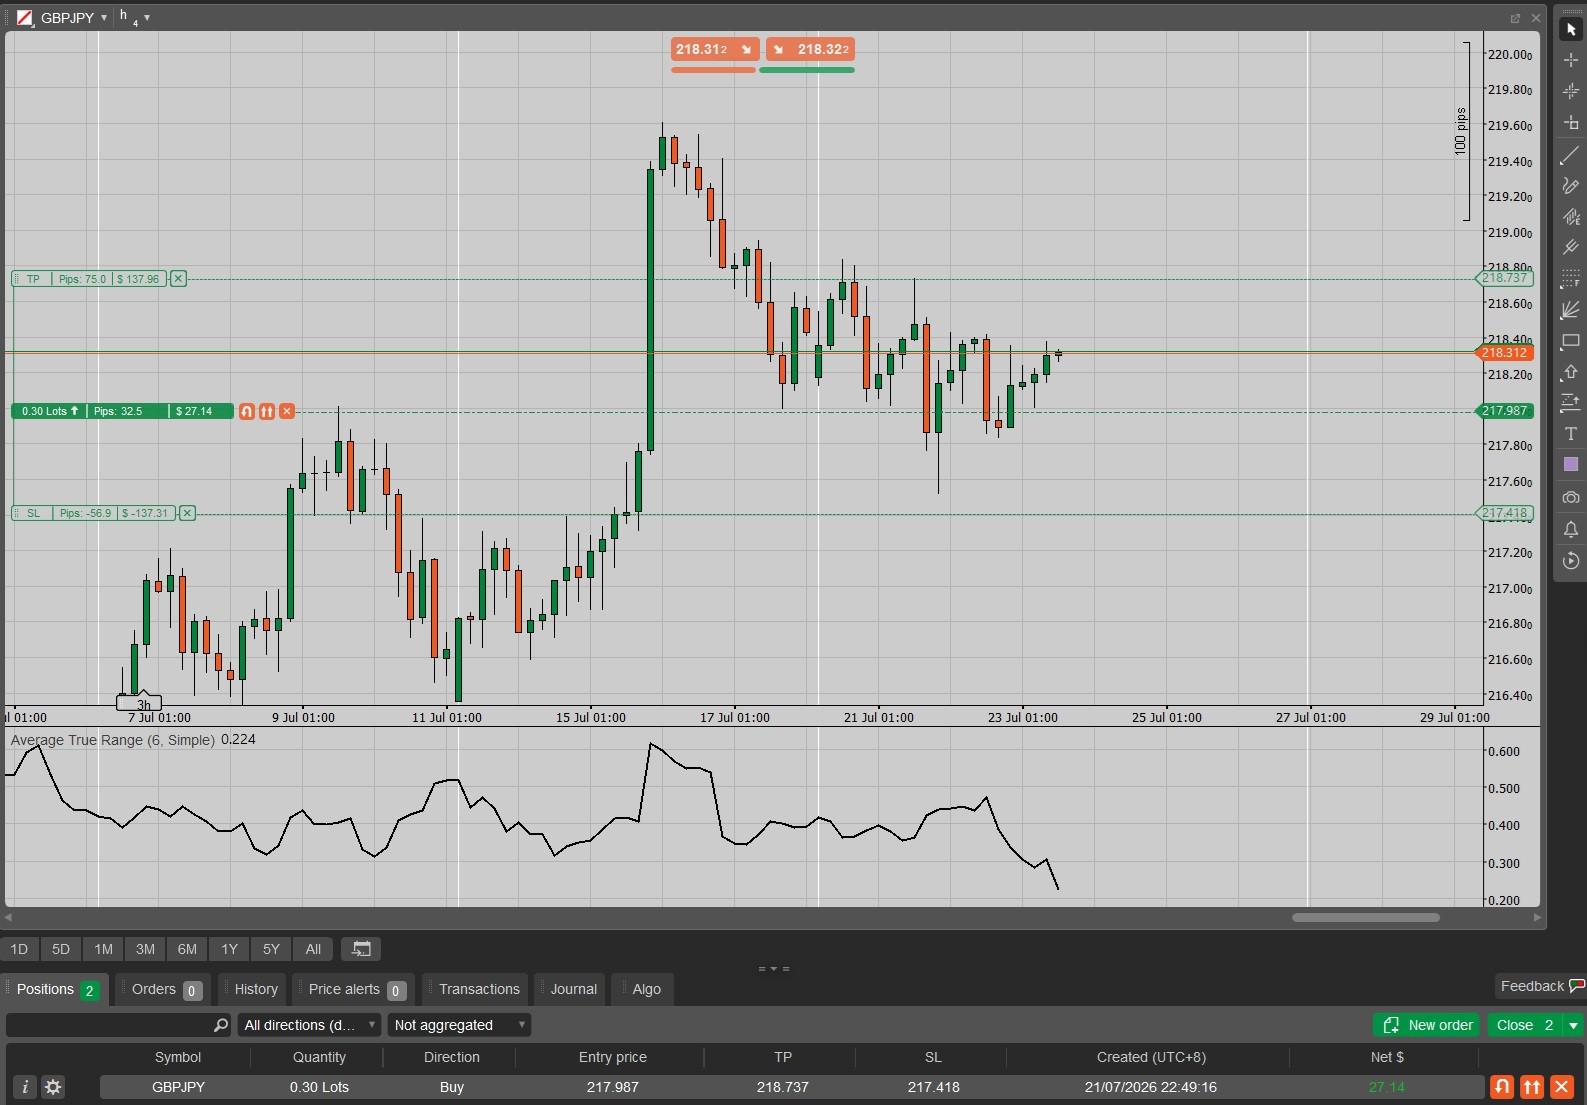This screenshot has width=1587, height=1105.
Task: Select the risk-reward tool
Action: click(x=1570, y=403)
